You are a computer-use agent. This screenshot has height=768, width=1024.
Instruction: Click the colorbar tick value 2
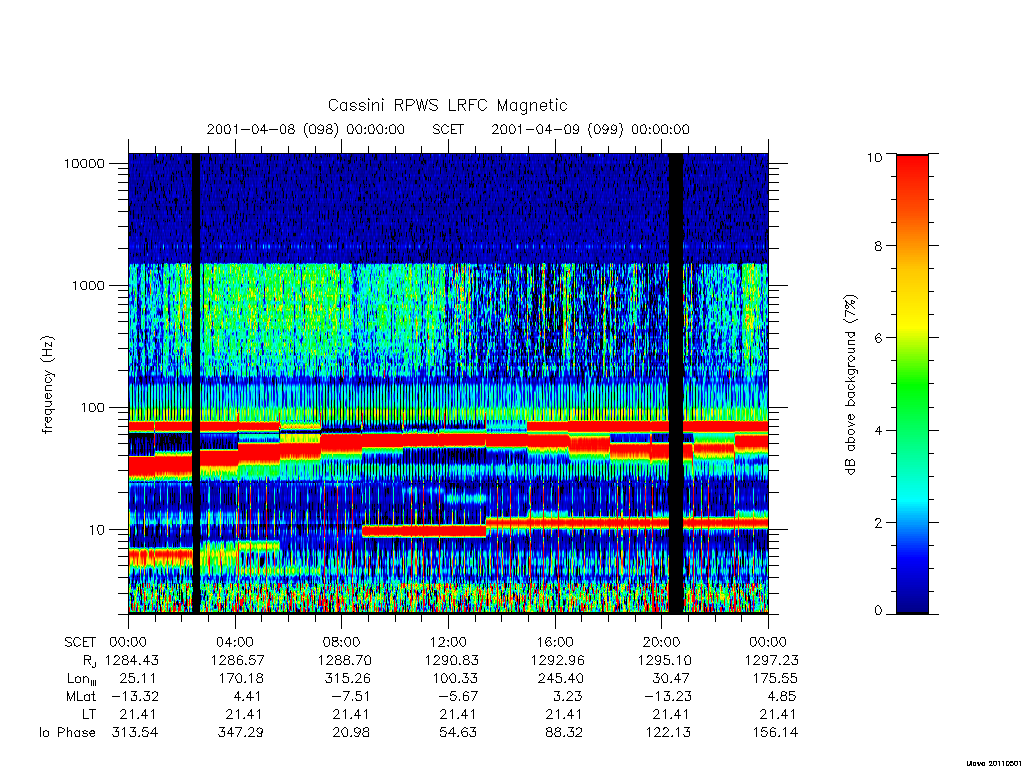tap(878, 523)
